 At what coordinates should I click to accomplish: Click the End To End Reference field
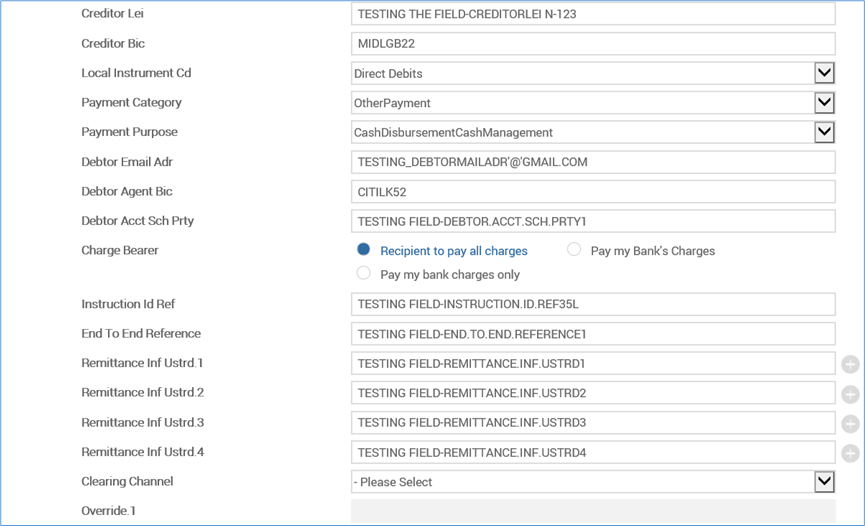[x=593, y=334]
